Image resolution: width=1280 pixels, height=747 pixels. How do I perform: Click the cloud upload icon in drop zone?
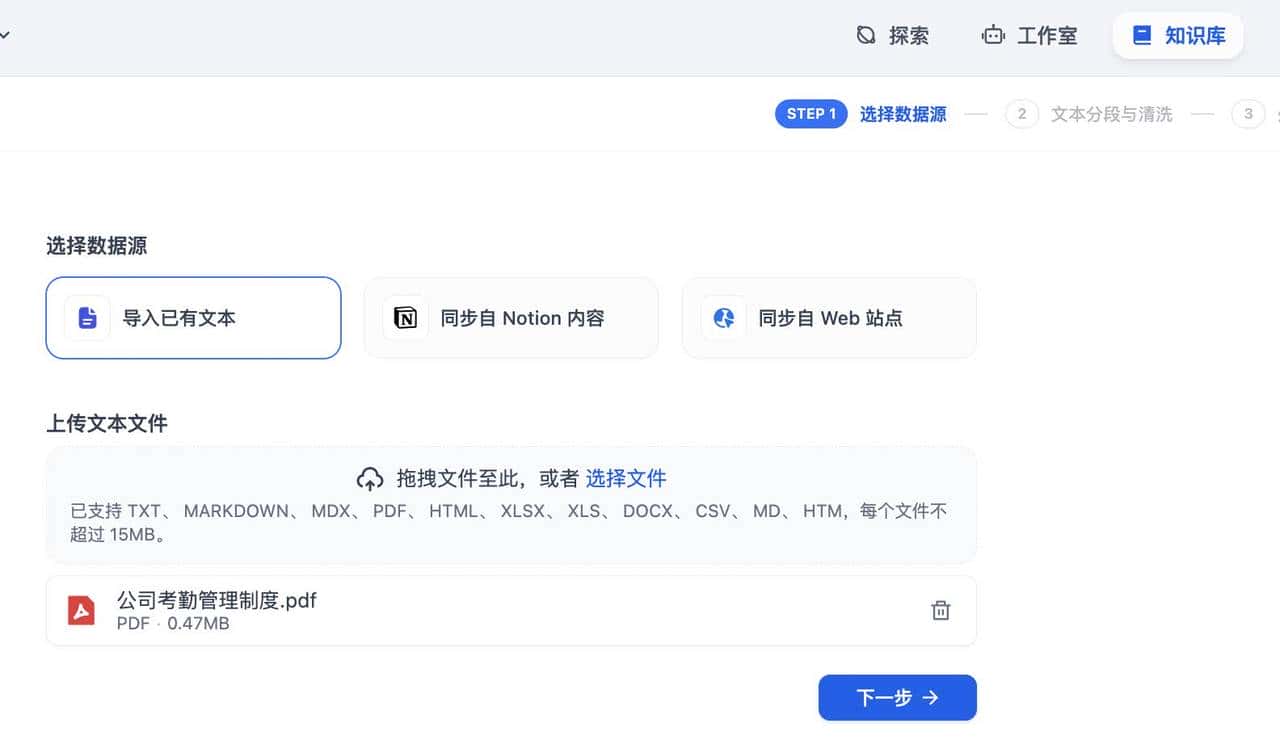click(371, 478)
